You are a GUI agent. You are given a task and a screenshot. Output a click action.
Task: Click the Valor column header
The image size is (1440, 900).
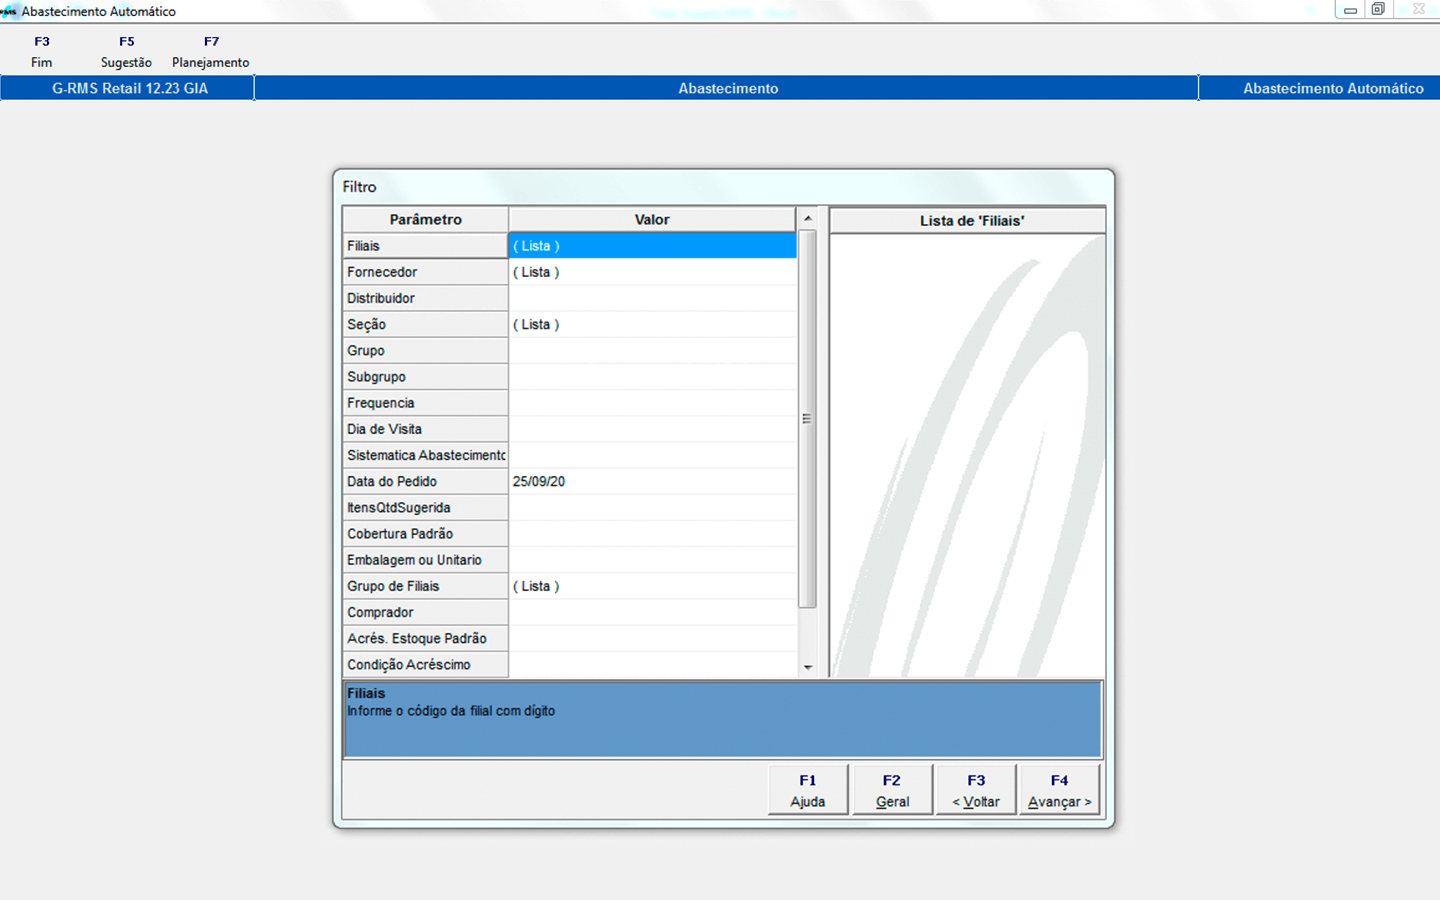[x=652, y=220]
